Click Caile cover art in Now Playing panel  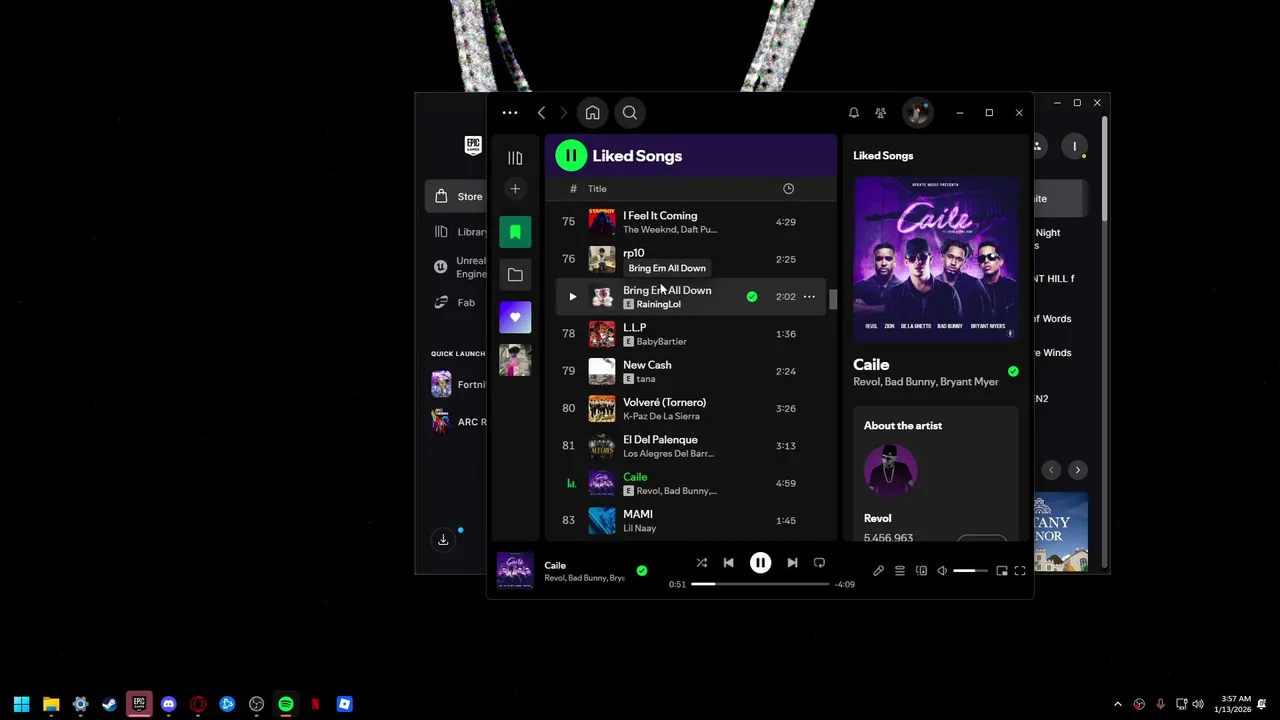coord(936,259)
